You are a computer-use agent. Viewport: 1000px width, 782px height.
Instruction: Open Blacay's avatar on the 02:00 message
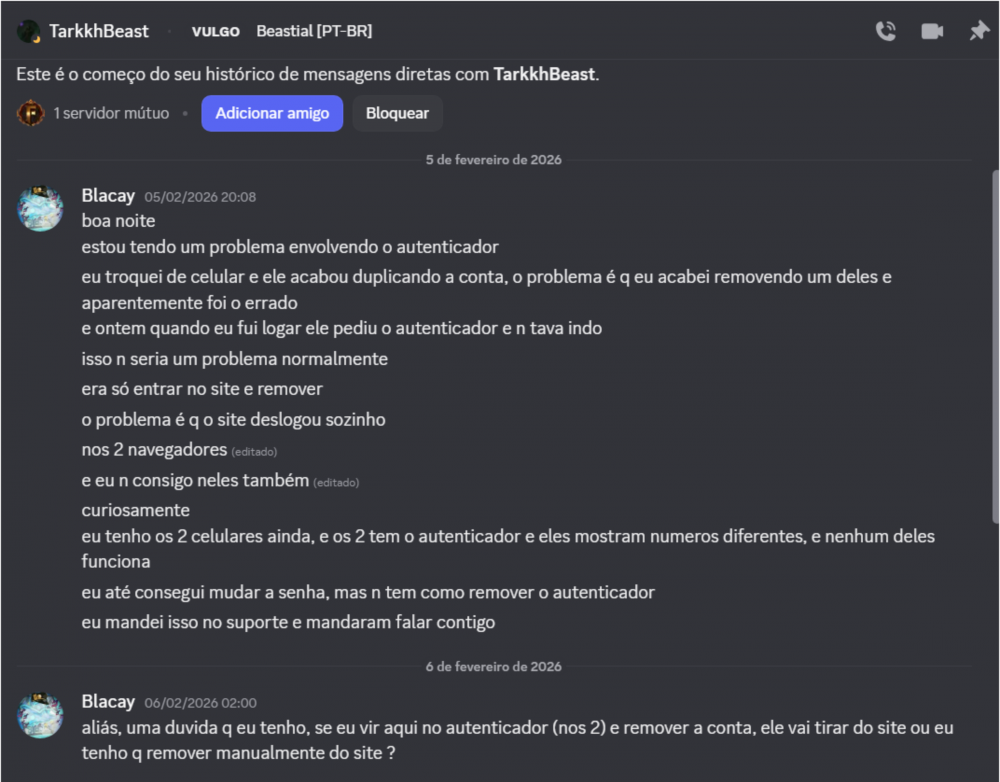coord(40,715)
